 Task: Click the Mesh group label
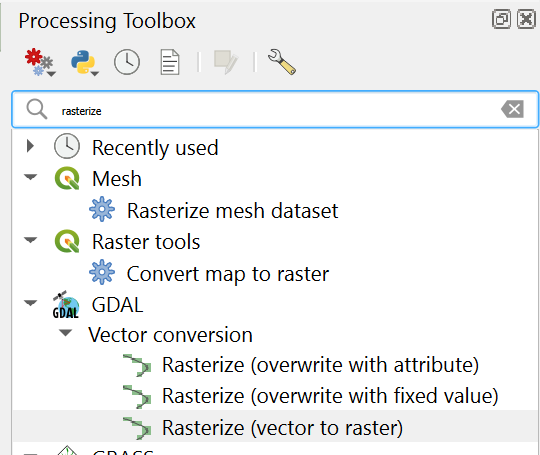117,179
